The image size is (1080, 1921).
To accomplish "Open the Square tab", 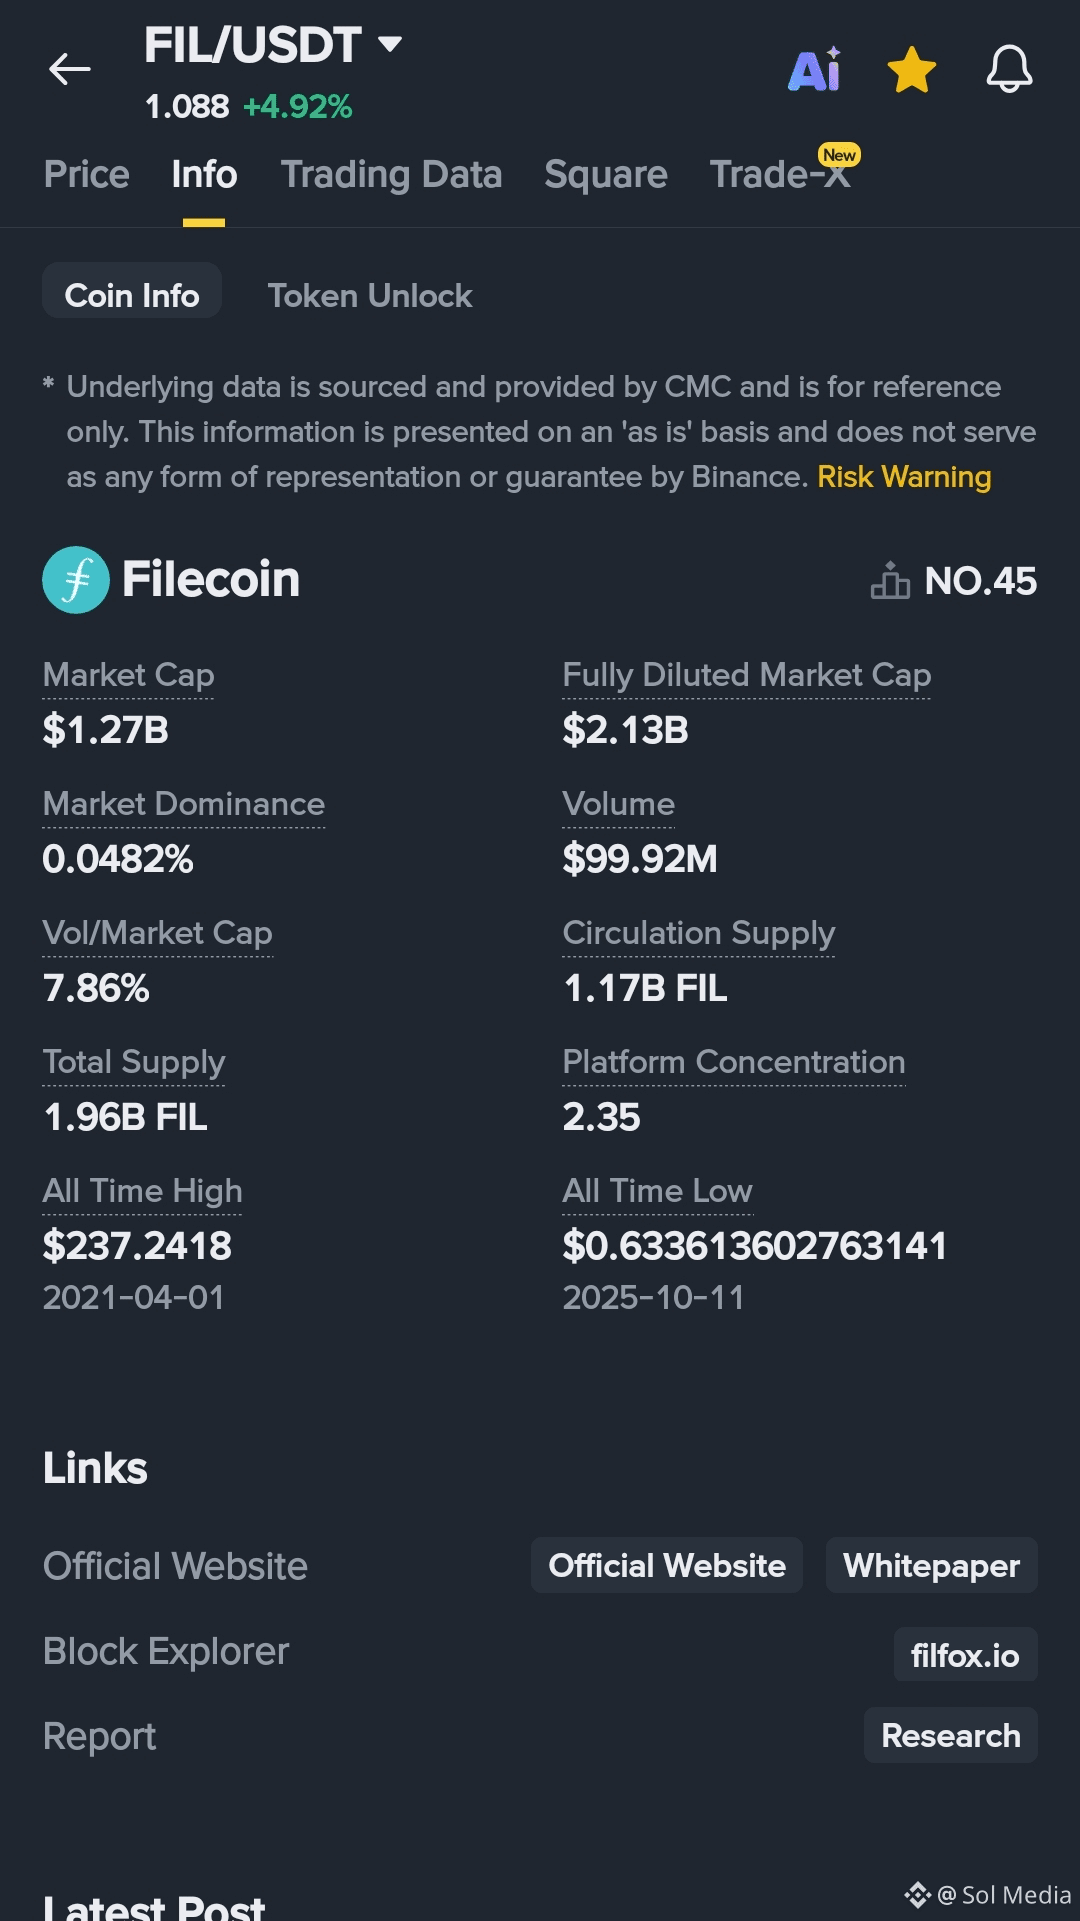I will pos(606,175).
